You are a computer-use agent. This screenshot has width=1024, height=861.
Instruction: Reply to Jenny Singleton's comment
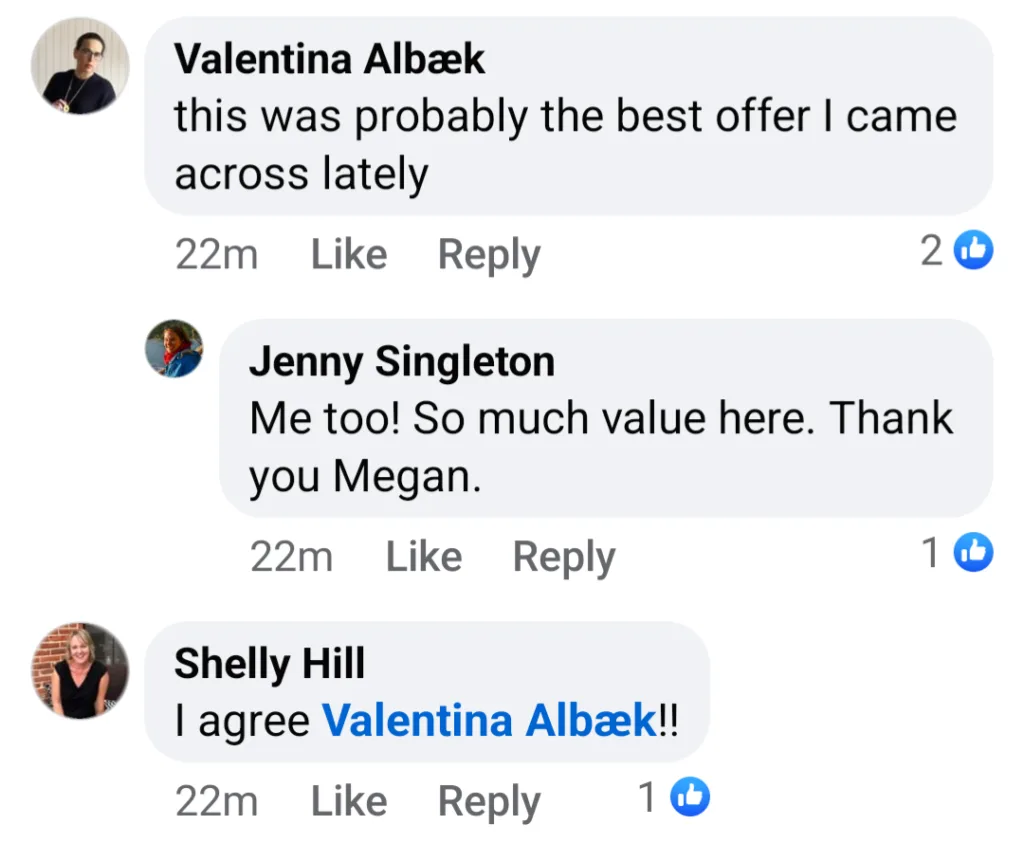tap(563, 557)
